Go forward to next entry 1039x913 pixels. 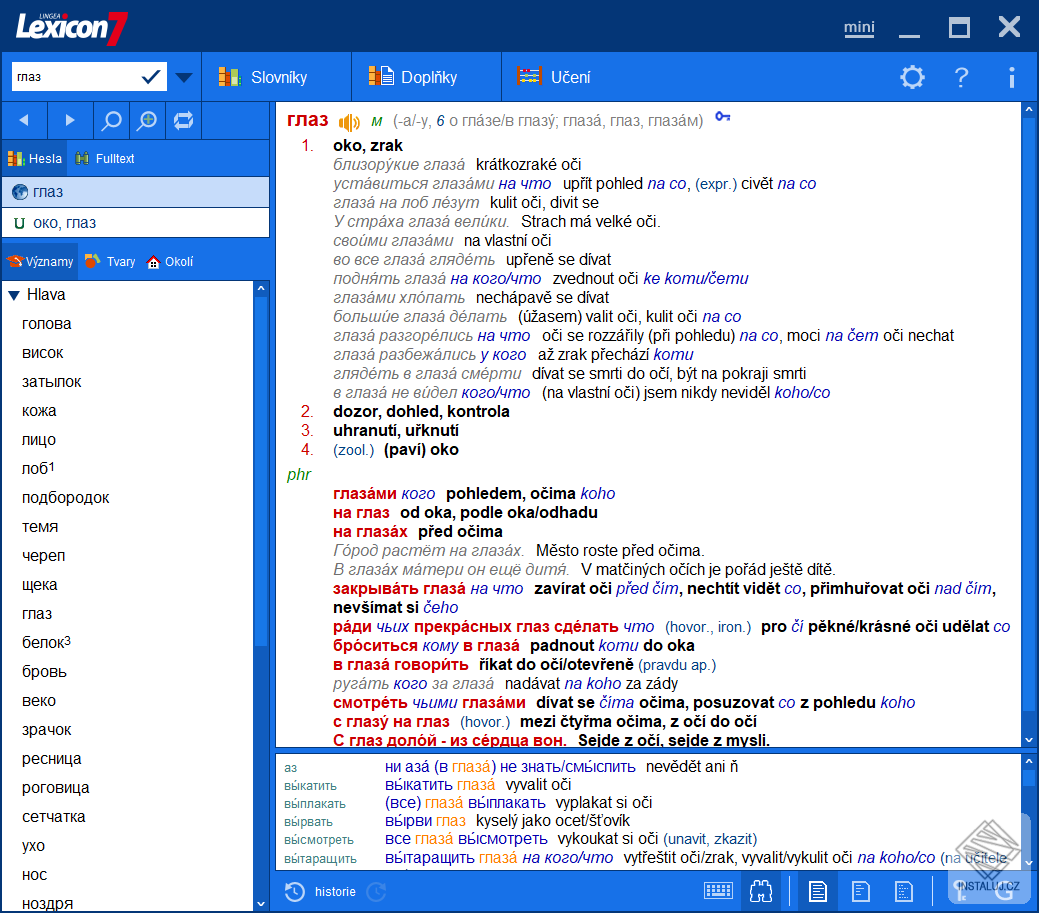coord(69,120)
